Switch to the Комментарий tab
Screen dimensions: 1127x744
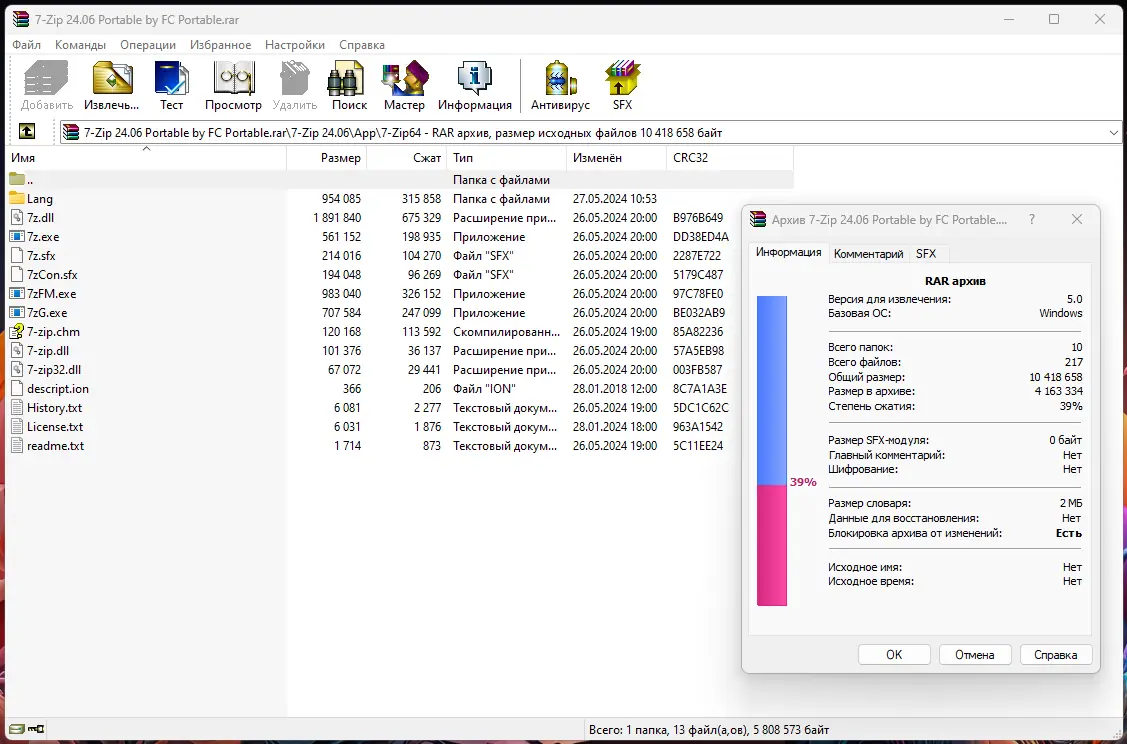pyautogui.click(x=868, y=253)
